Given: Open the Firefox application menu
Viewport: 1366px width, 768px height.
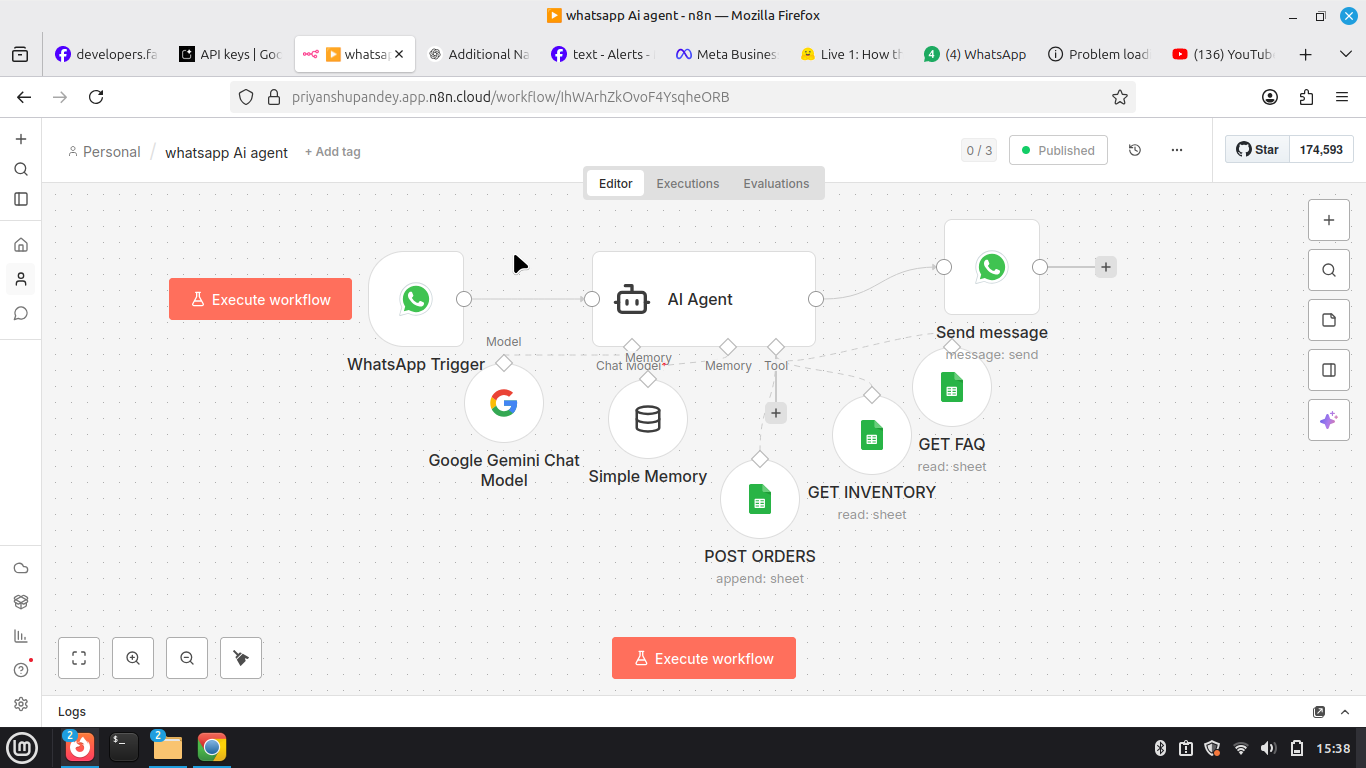Looking at the screenshot, I should (x=1342, y=97).
